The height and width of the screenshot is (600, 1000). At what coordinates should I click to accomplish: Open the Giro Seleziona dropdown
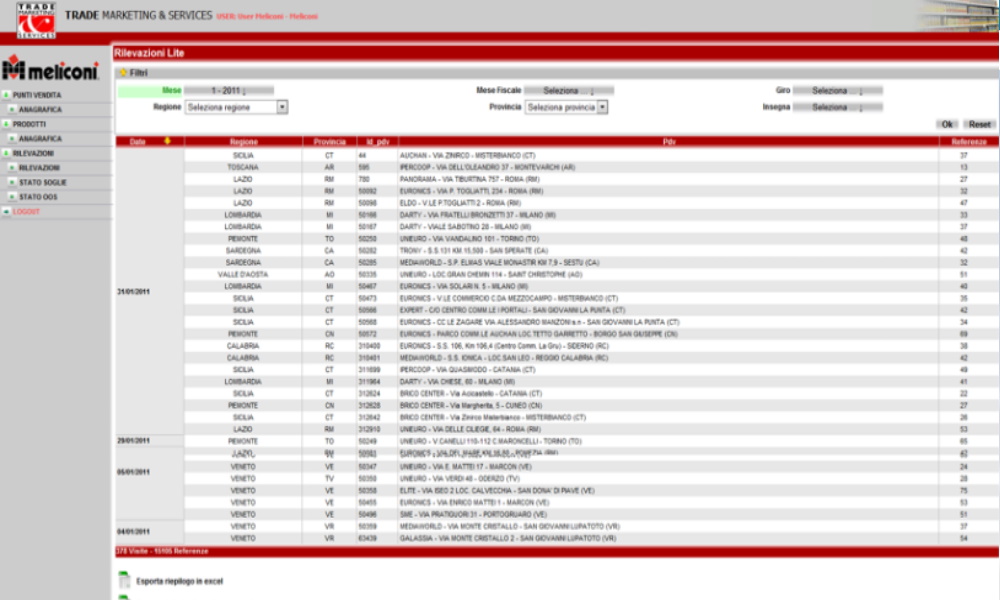(837, 91)
